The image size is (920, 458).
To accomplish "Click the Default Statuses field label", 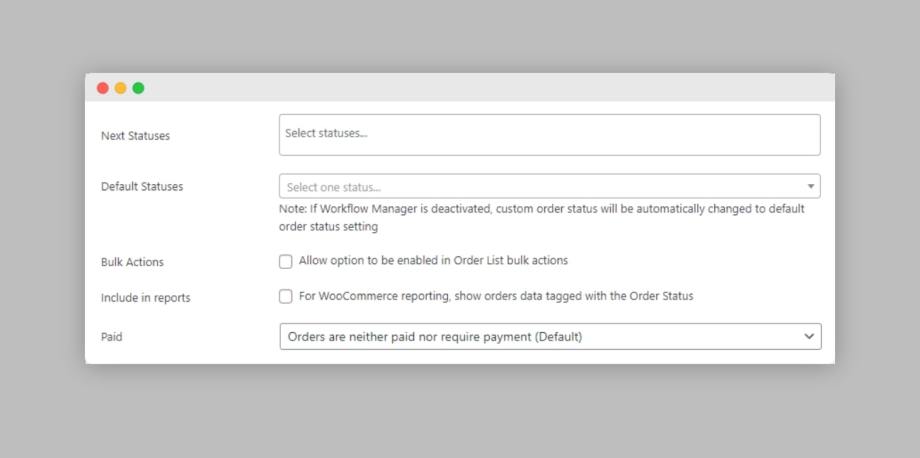I will (x=142, y=186).
